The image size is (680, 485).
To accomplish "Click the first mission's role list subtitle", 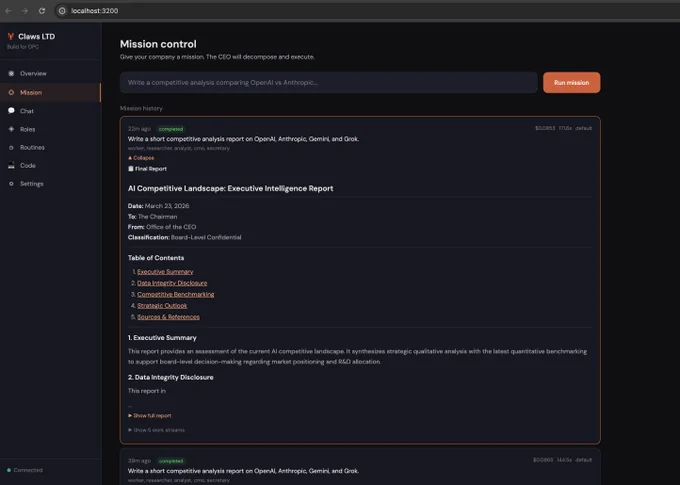I will (179, 148).
